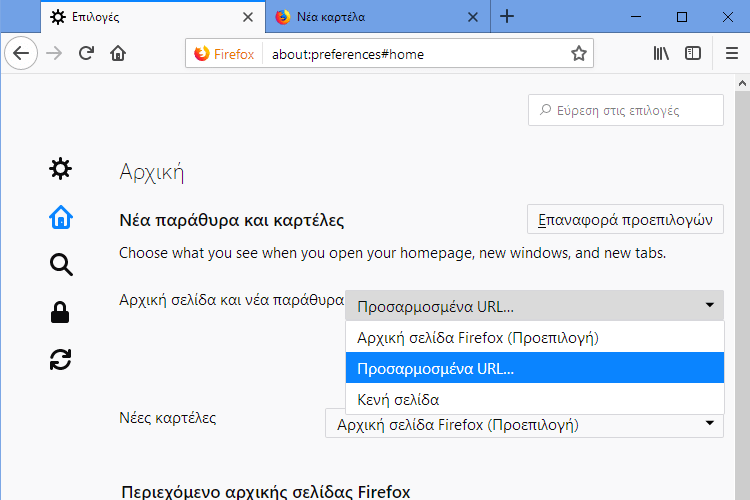
Task: Open a new tab with plus button
Action: 507,17
